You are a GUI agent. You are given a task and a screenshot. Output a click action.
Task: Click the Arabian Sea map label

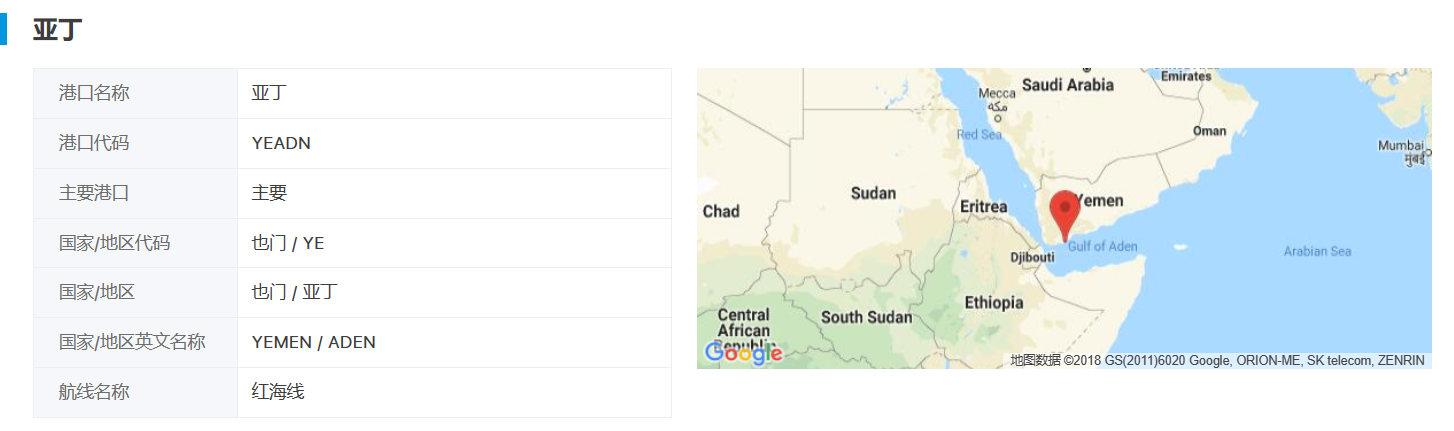pos(1317,251)
